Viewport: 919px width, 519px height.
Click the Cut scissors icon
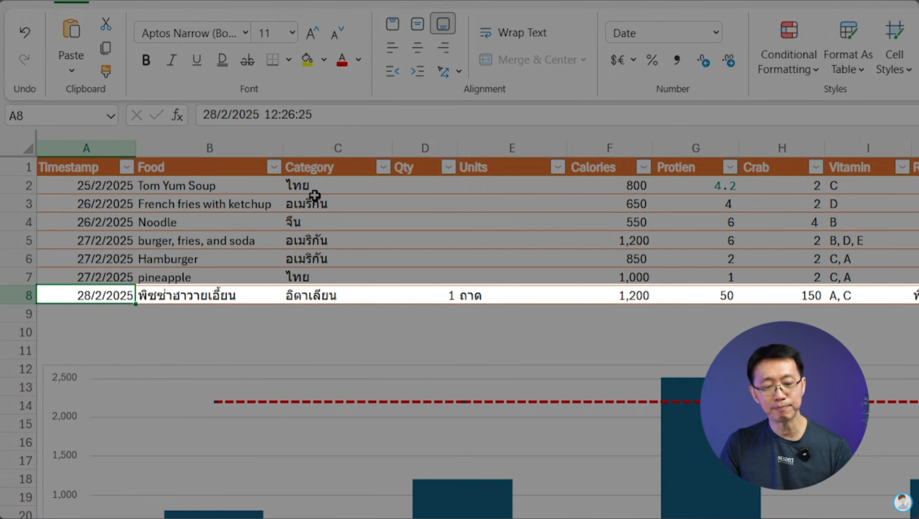[x=105, y=24]
